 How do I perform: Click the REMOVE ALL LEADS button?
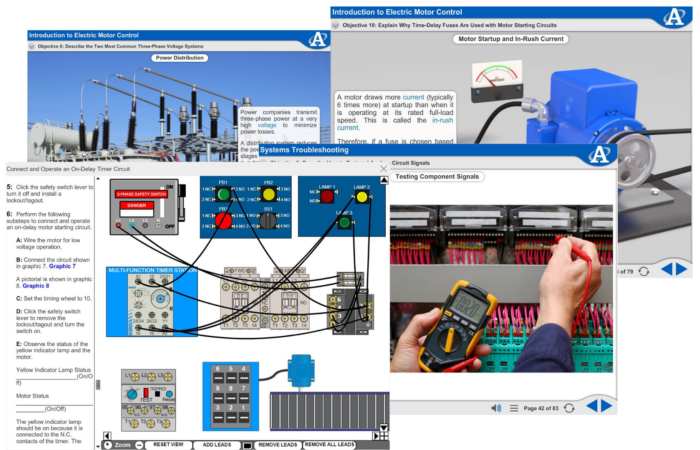point(329,445)
